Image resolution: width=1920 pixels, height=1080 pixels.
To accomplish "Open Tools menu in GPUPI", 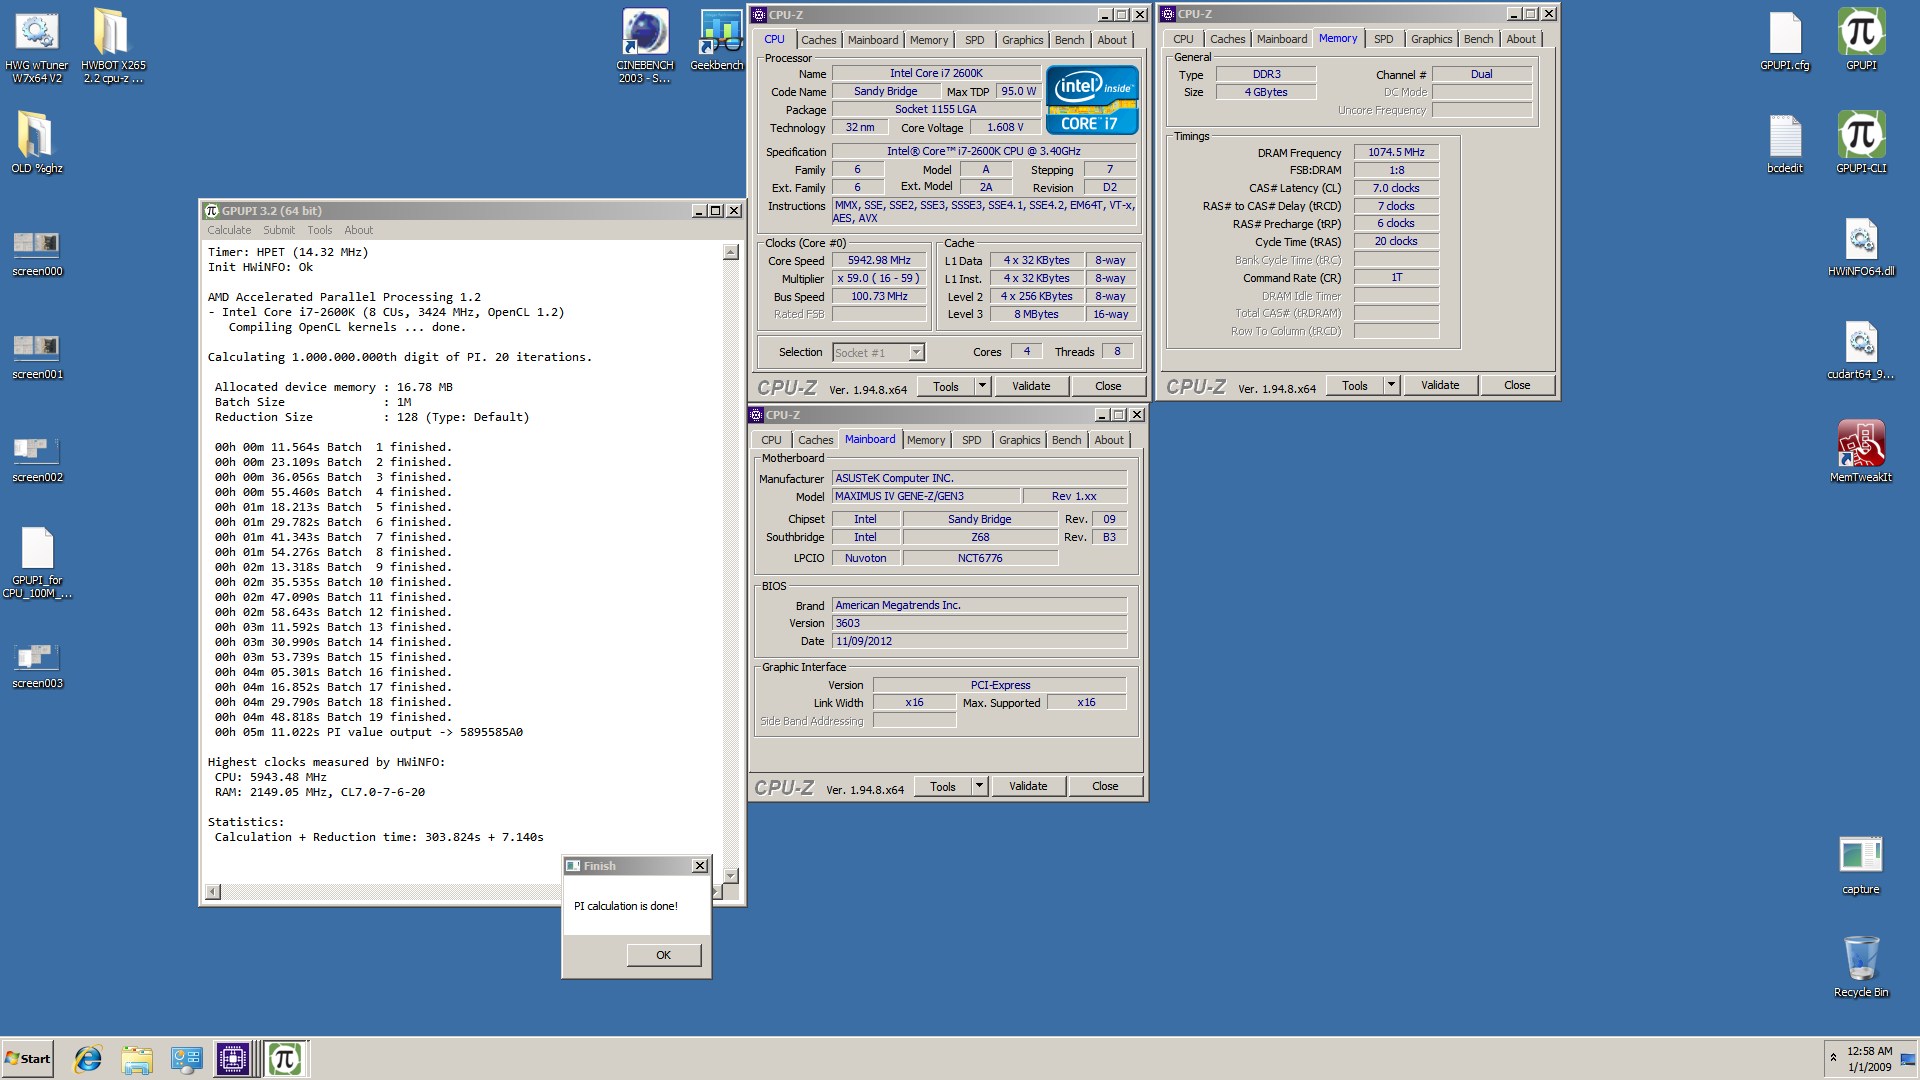I will coord(319,230).
